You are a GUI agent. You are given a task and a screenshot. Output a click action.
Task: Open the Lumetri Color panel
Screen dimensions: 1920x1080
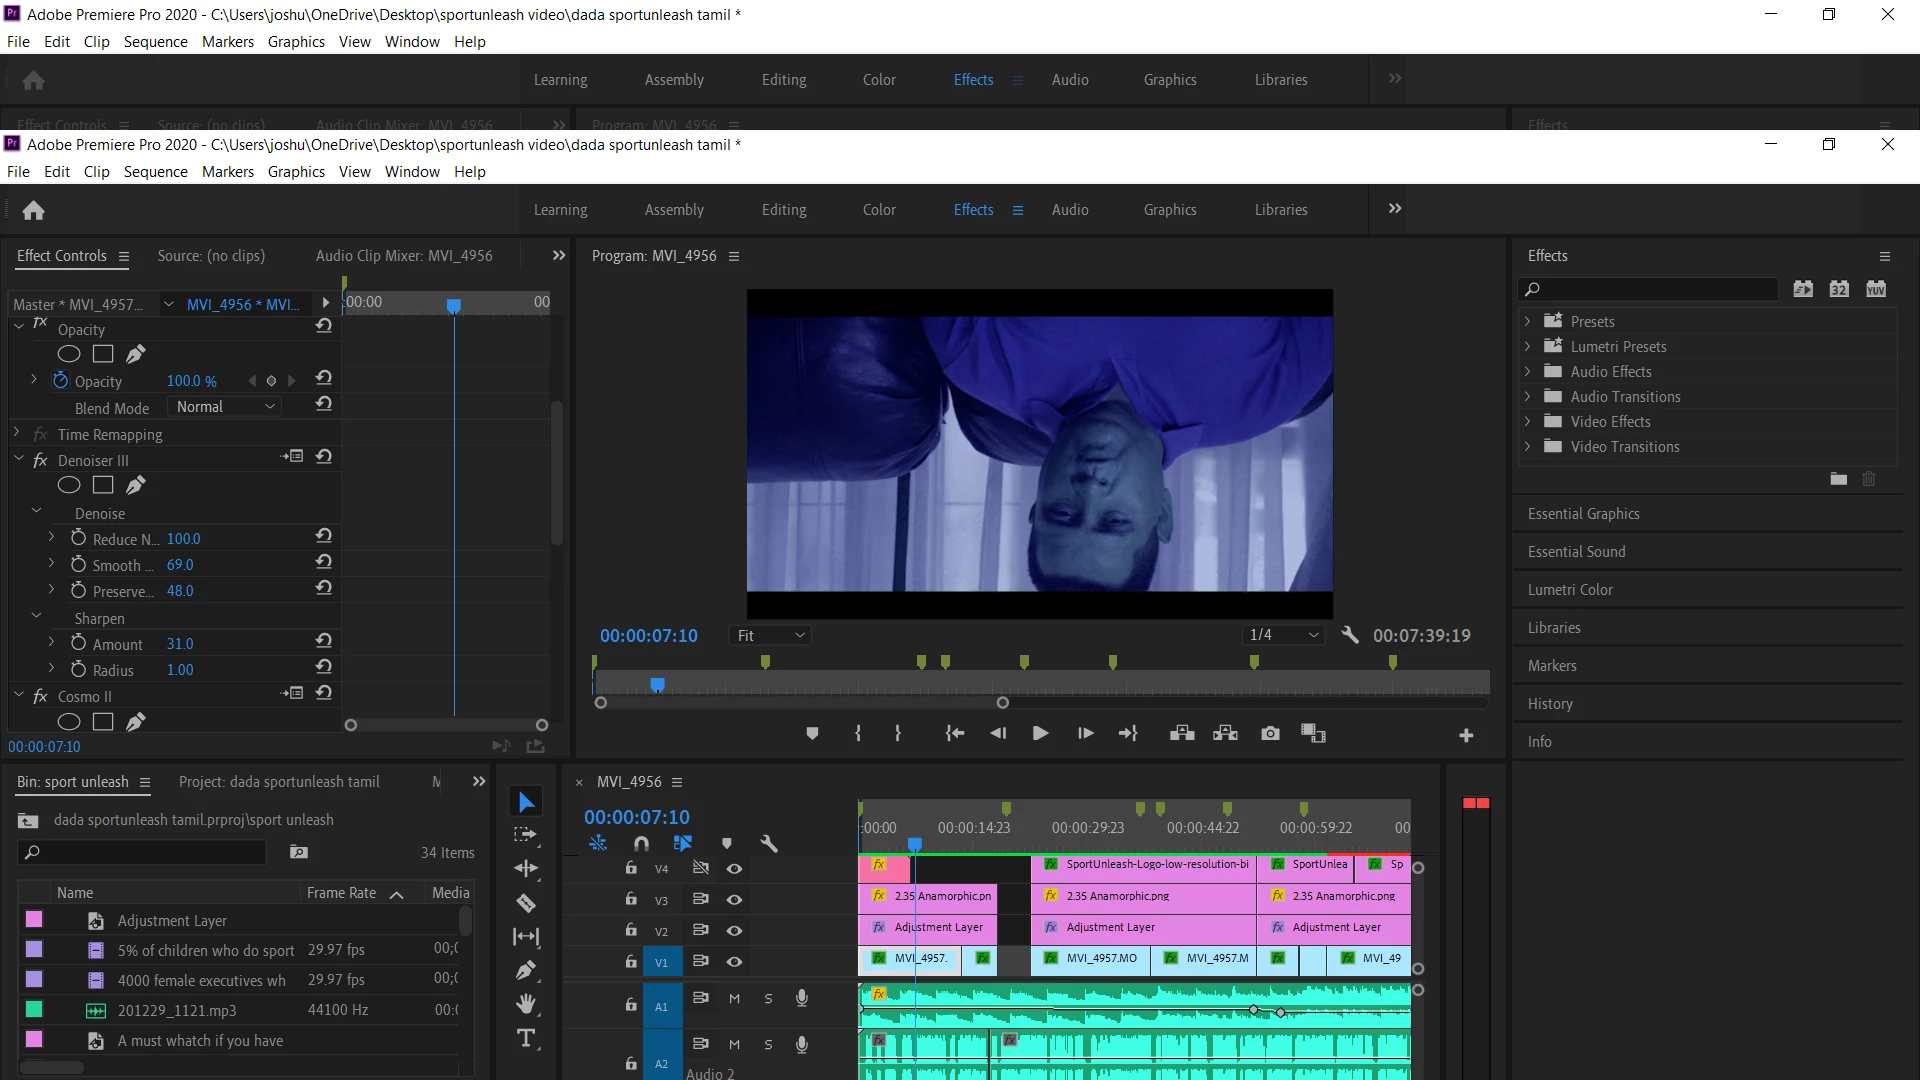click(x=1570, y=590)
